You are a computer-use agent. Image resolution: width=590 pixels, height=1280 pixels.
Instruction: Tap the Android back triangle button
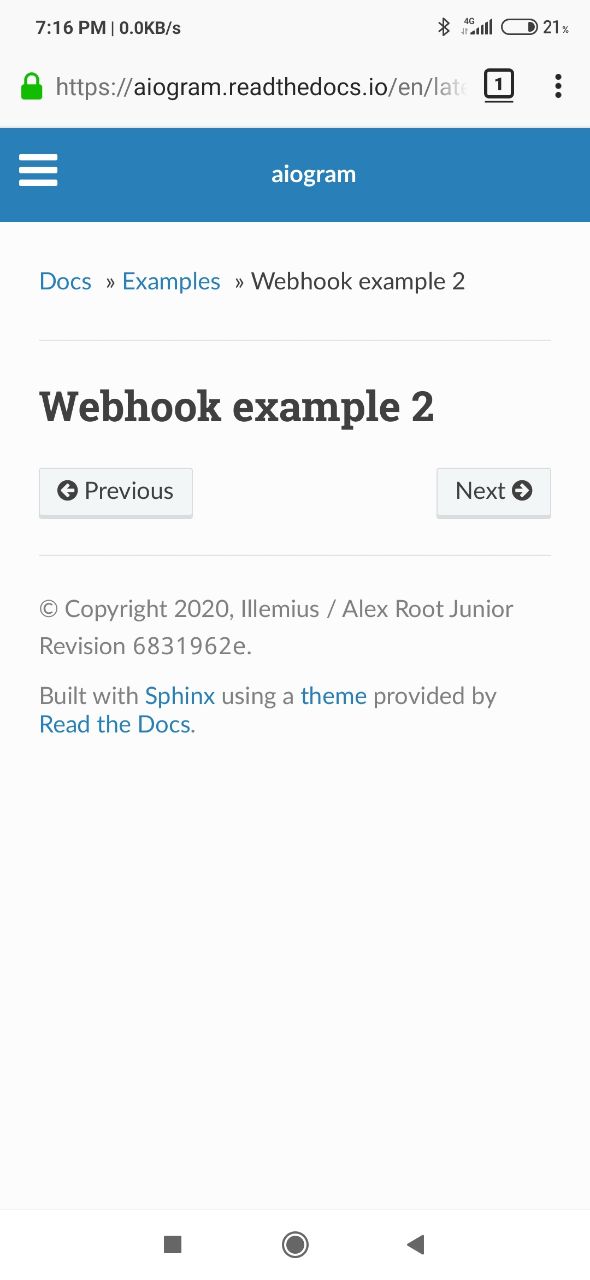tap(416, 1244)
